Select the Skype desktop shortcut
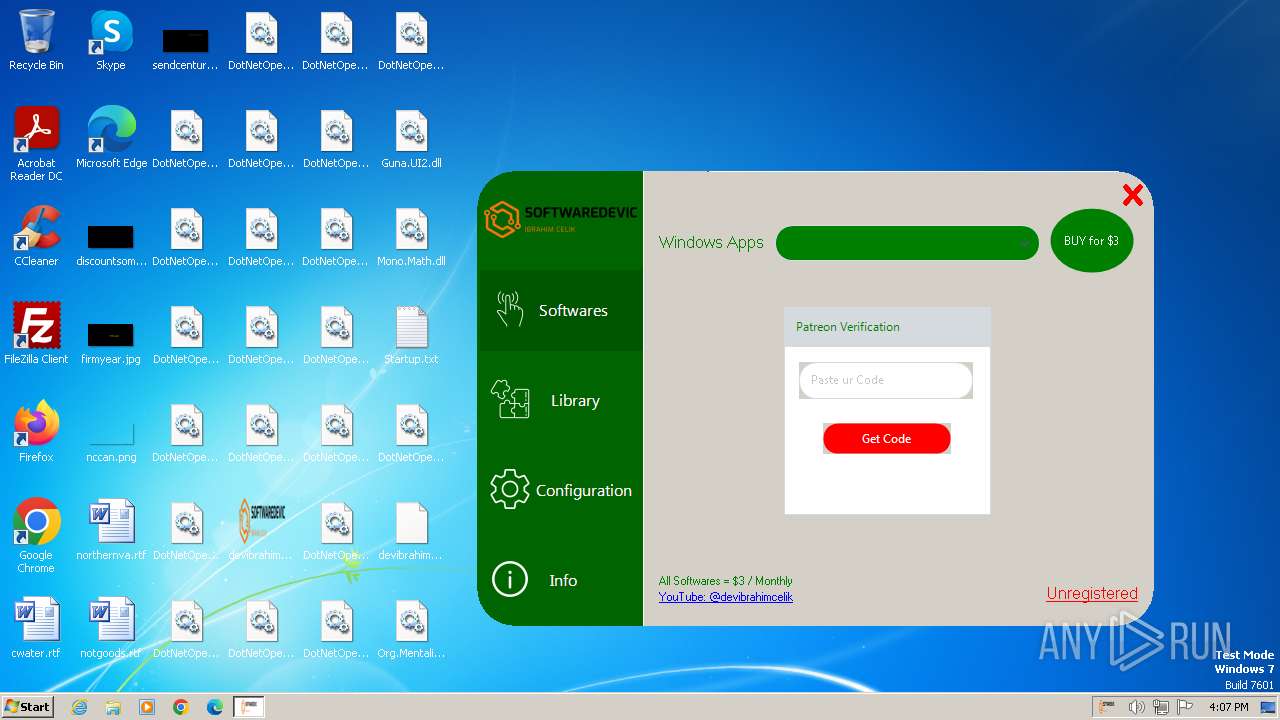 pos(111,40)
